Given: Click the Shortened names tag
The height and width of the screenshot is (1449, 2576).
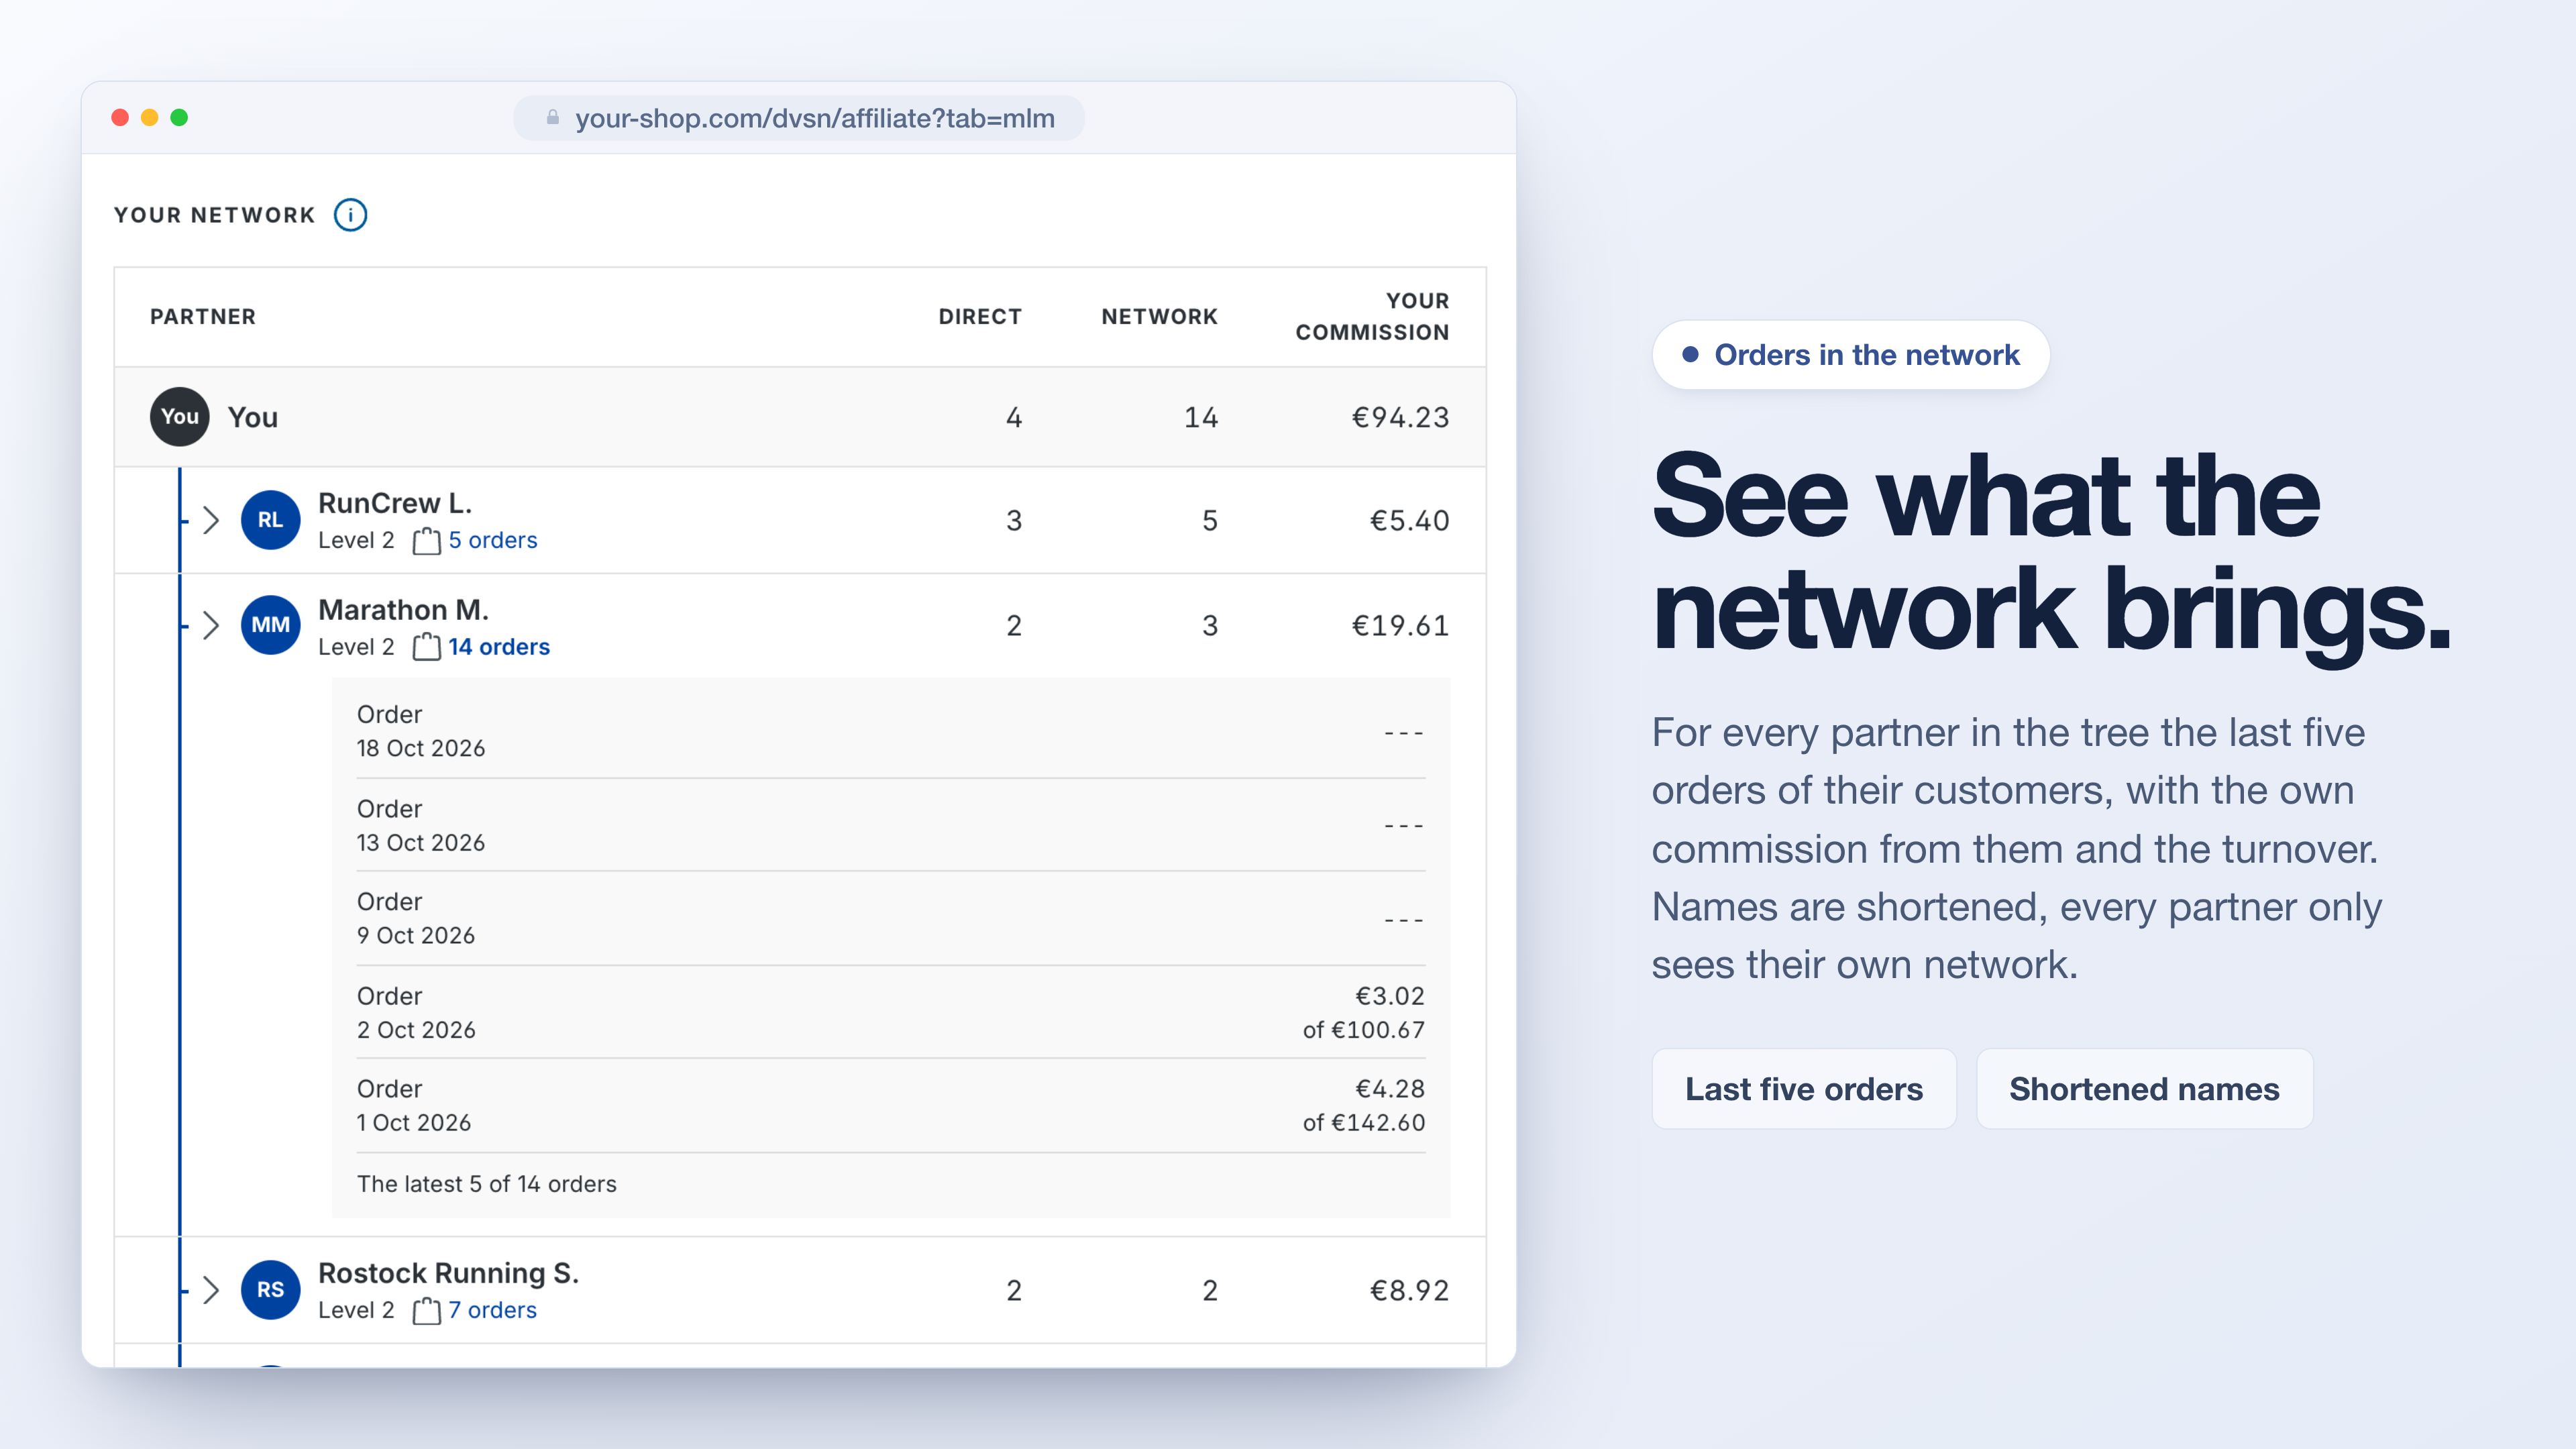Looking at the screenshot, I should coord(2144,1089).
